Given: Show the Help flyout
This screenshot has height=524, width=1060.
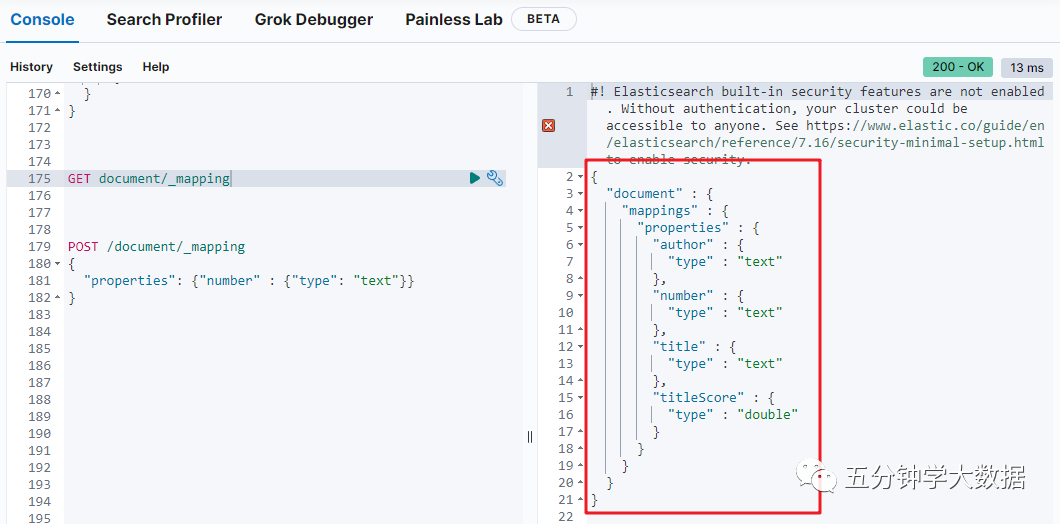Looking at the screenshot, I should (x=155, y=67).
